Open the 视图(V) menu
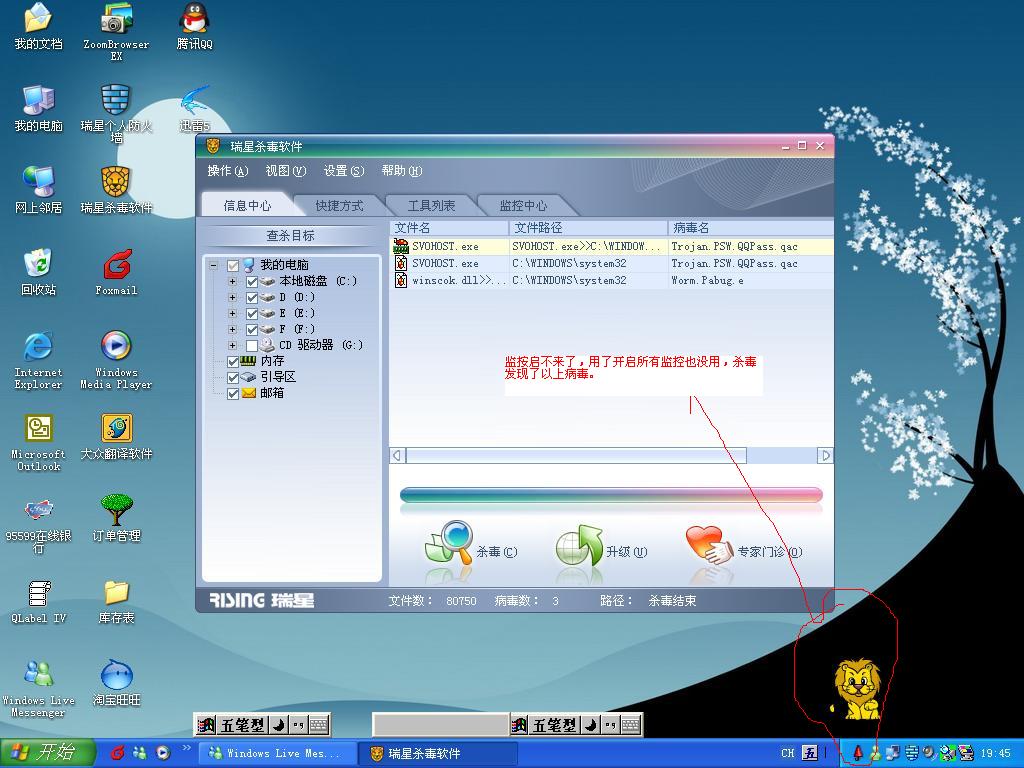The width and height of the screenshot is (1024, 768). point(285,171)
